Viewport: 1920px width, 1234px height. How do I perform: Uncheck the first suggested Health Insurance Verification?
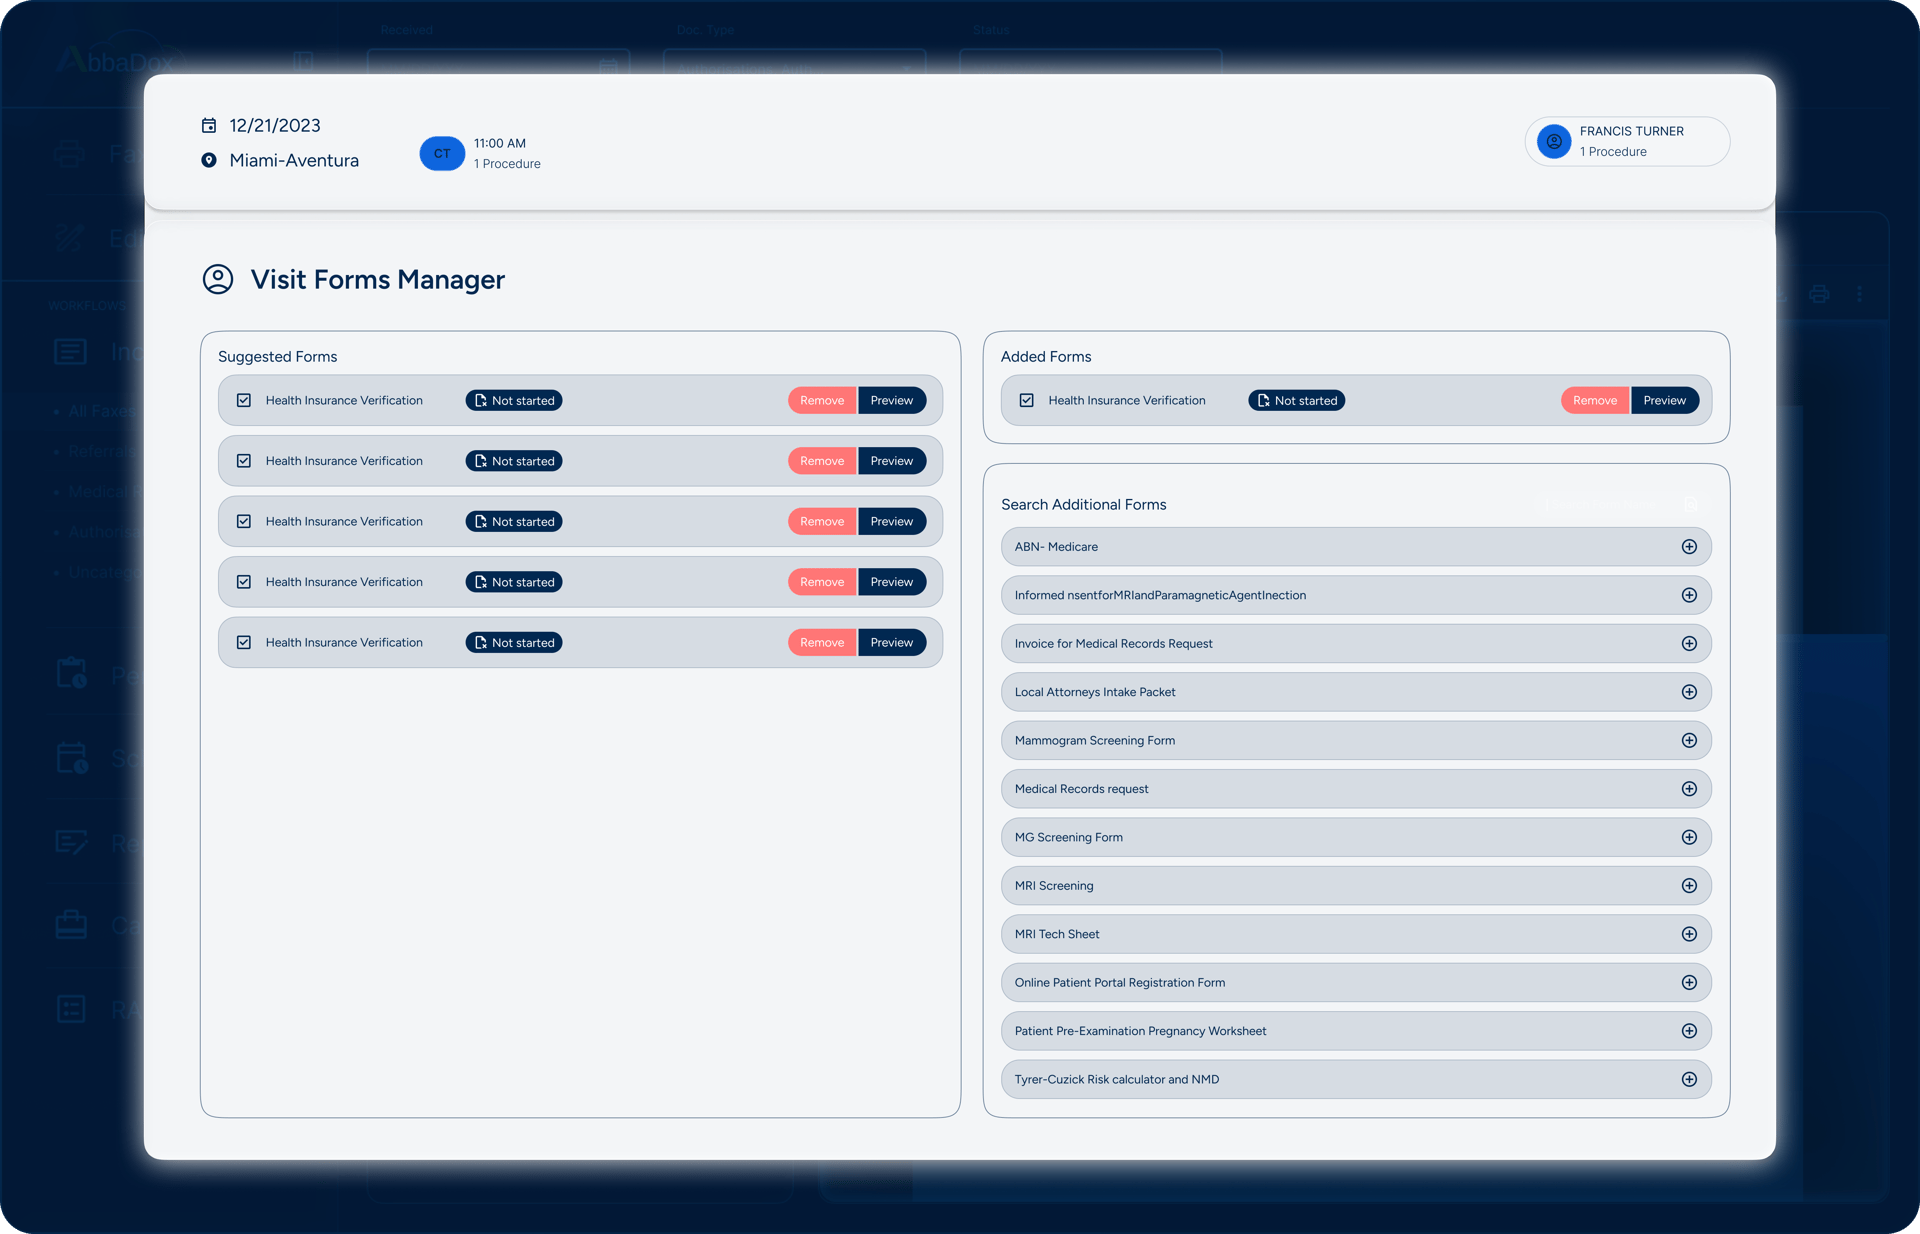tap(244, 401)
